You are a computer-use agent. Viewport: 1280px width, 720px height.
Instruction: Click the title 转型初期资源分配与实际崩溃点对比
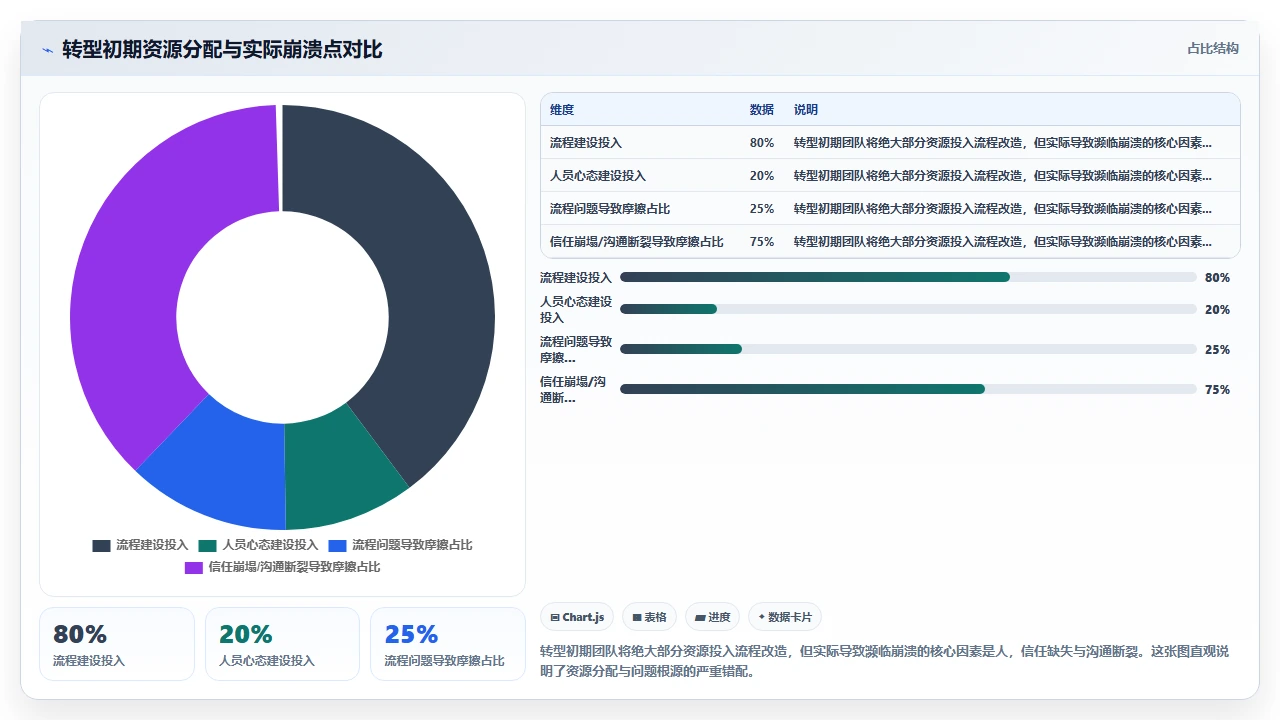point(222,50)
